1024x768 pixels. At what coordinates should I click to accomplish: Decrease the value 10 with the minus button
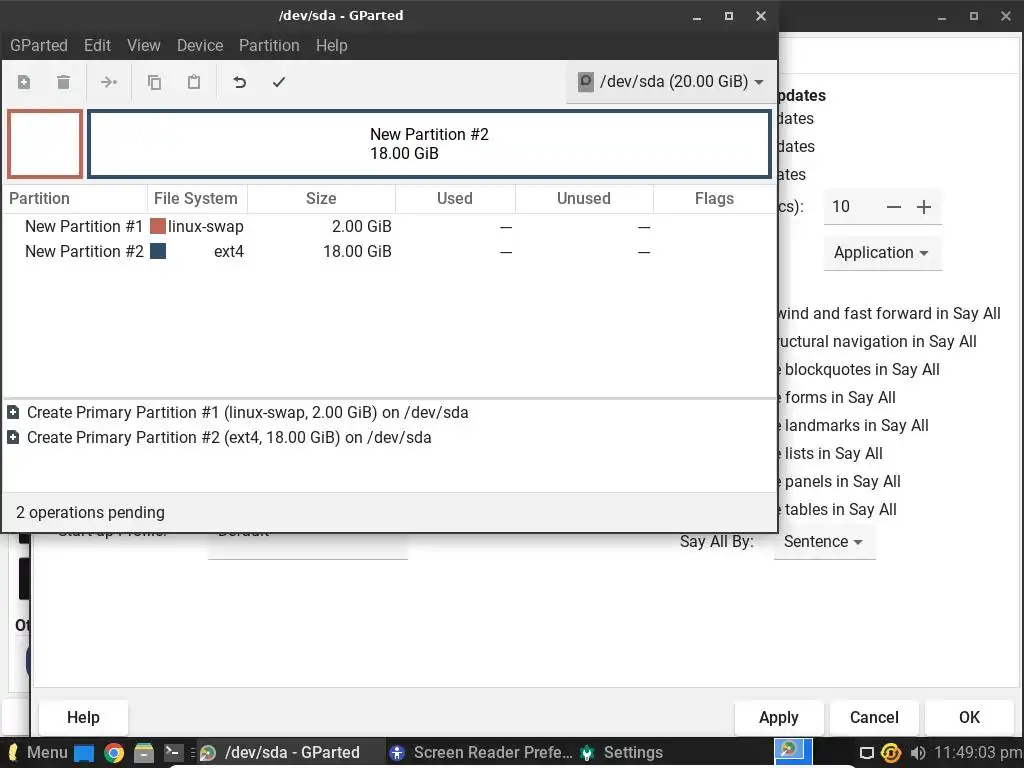pos(893,207)
